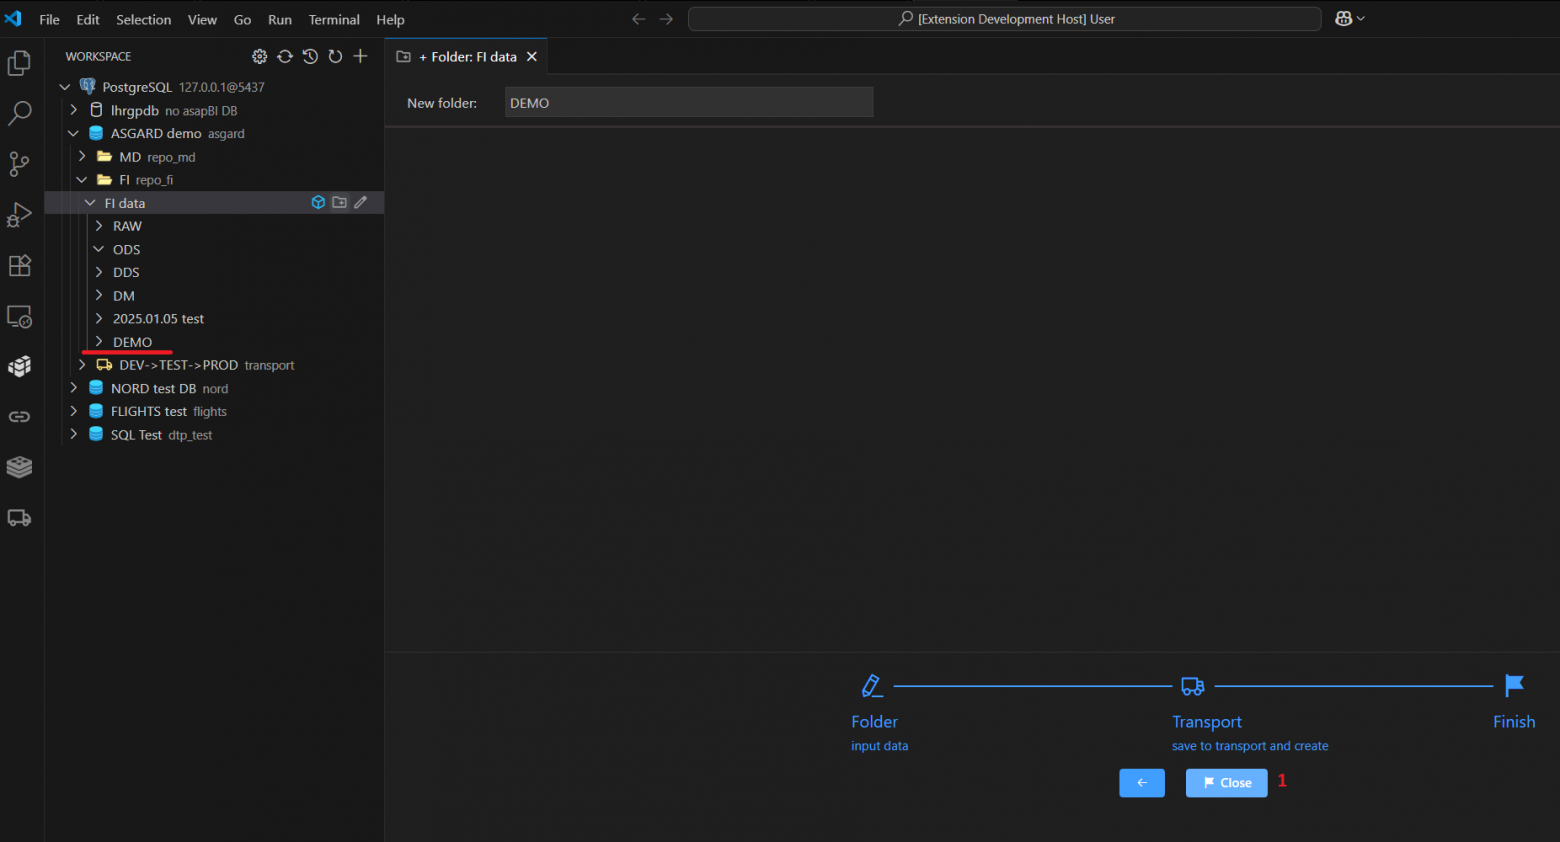Open the Terminal menu
The image size is (1560, 842).
(x=334, y=19)
